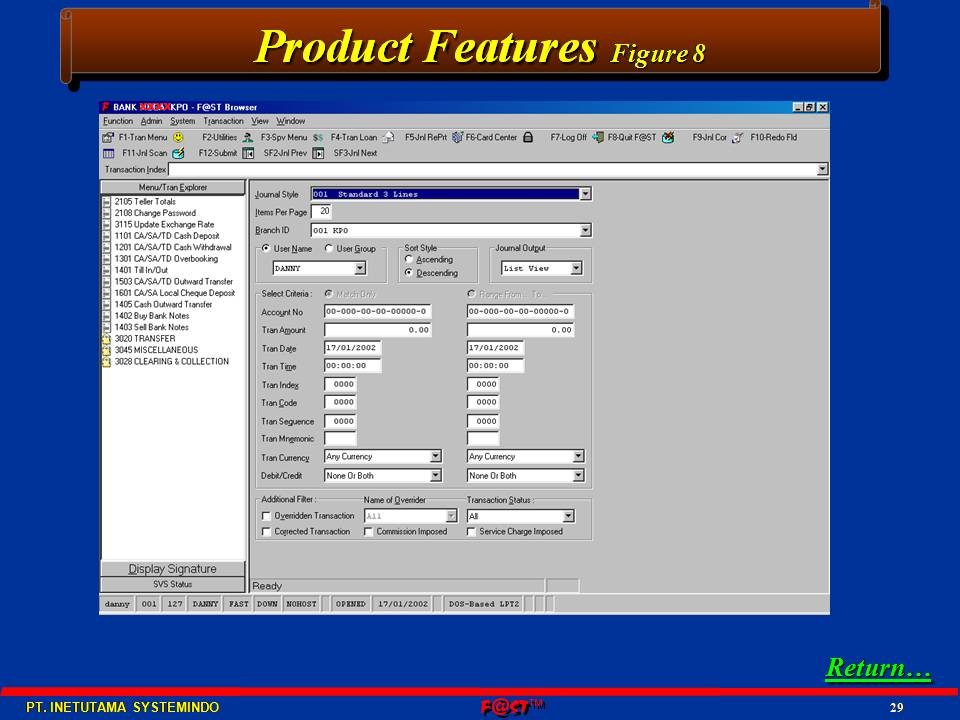Open the Admin menu
The width and height of the screenshot is (960, 720).
(x=151, y=121)
